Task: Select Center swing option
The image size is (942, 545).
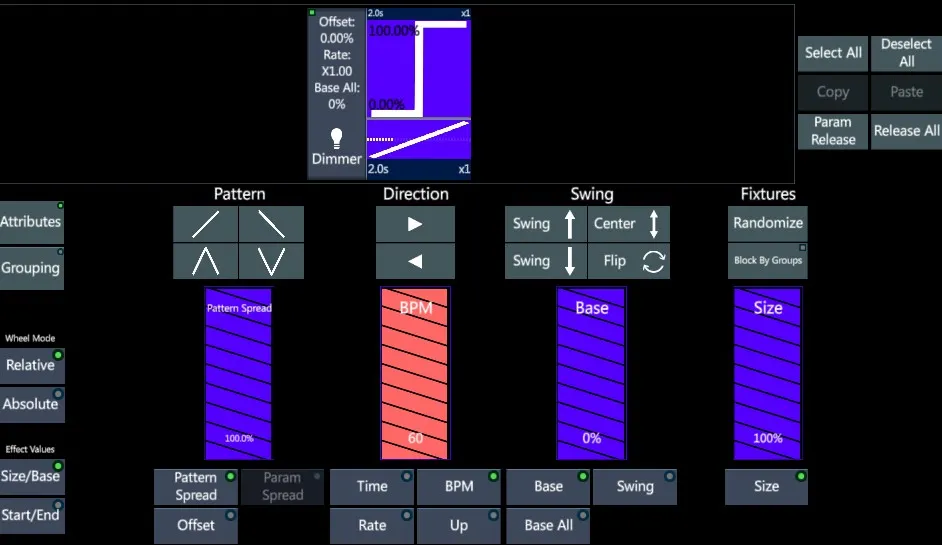Action: 628,224
